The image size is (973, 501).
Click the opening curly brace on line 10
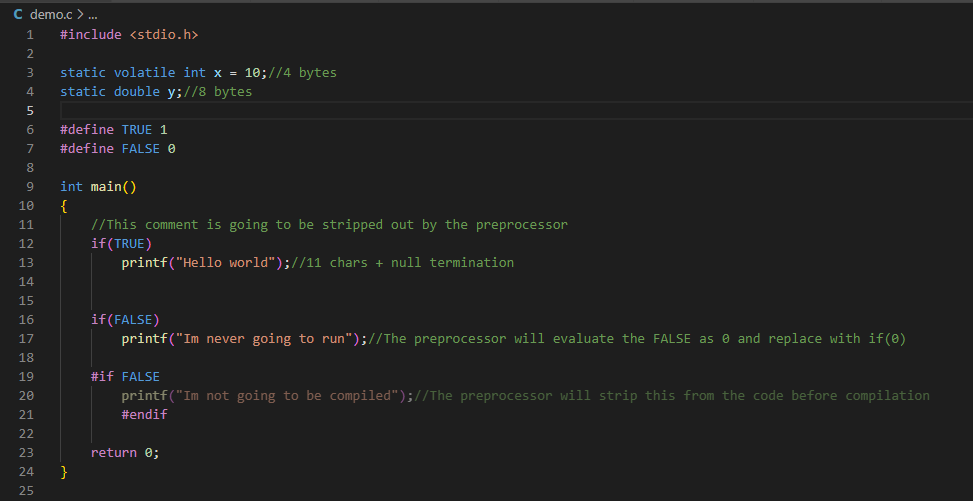63,205
